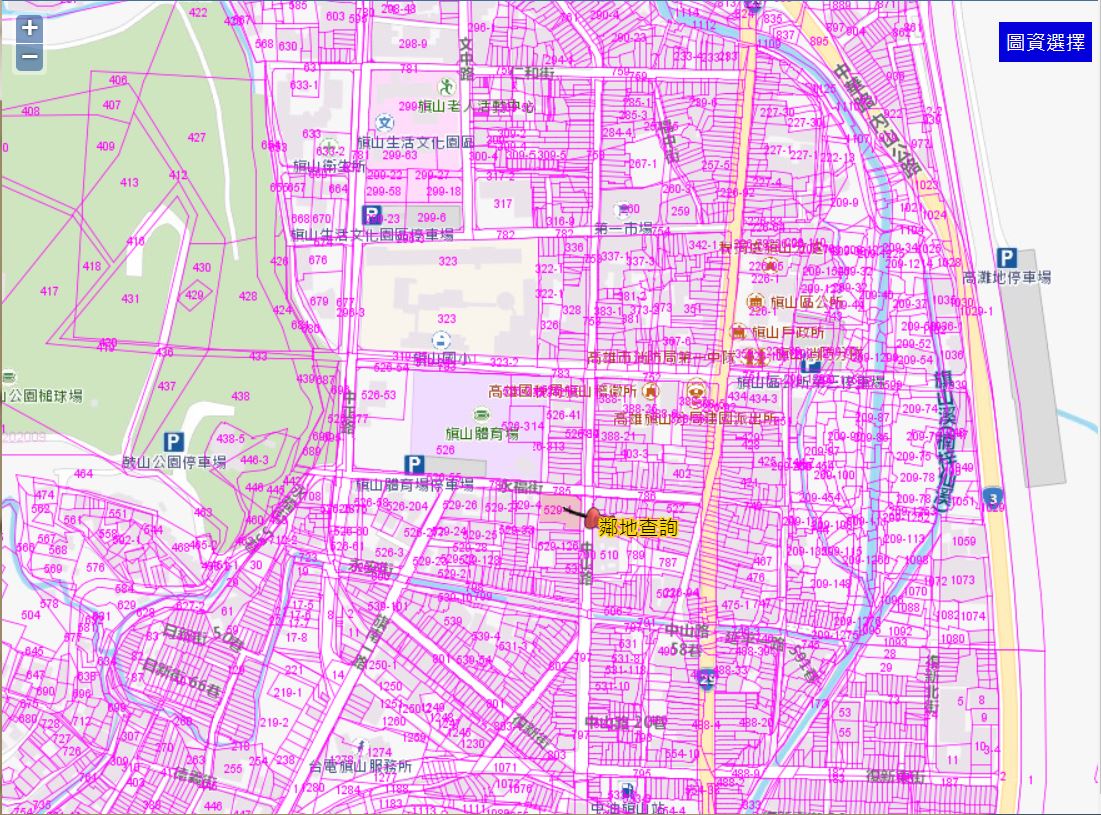The width and height of the screenshot is (1101, 815).
Task: Select parcel number 464
Action: (x=84, y=474)
